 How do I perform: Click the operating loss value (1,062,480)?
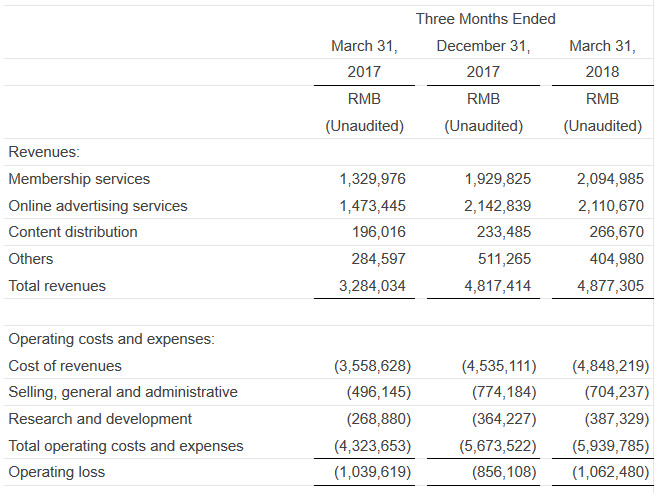(610, 472)
